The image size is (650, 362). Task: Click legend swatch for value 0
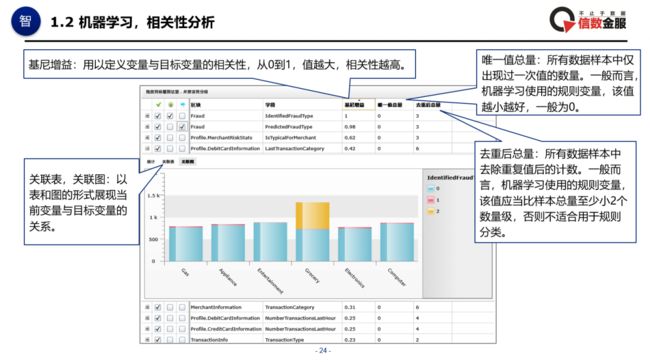point(431,189)
